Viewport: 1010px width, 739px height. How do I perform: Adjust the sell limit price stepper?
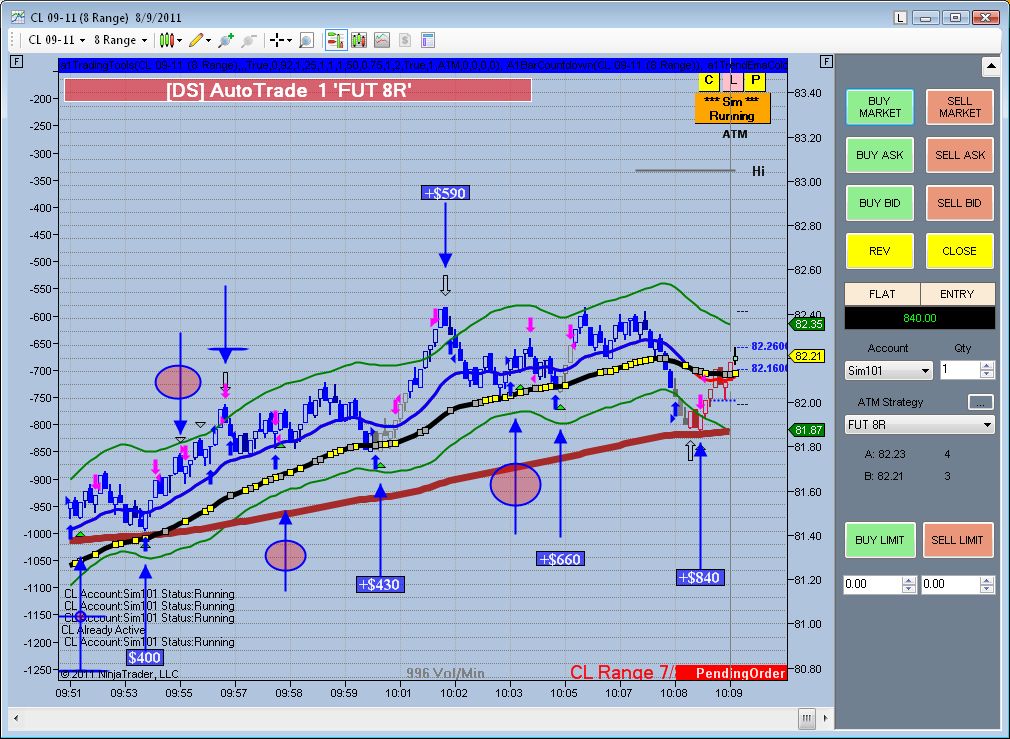(987, 584)
